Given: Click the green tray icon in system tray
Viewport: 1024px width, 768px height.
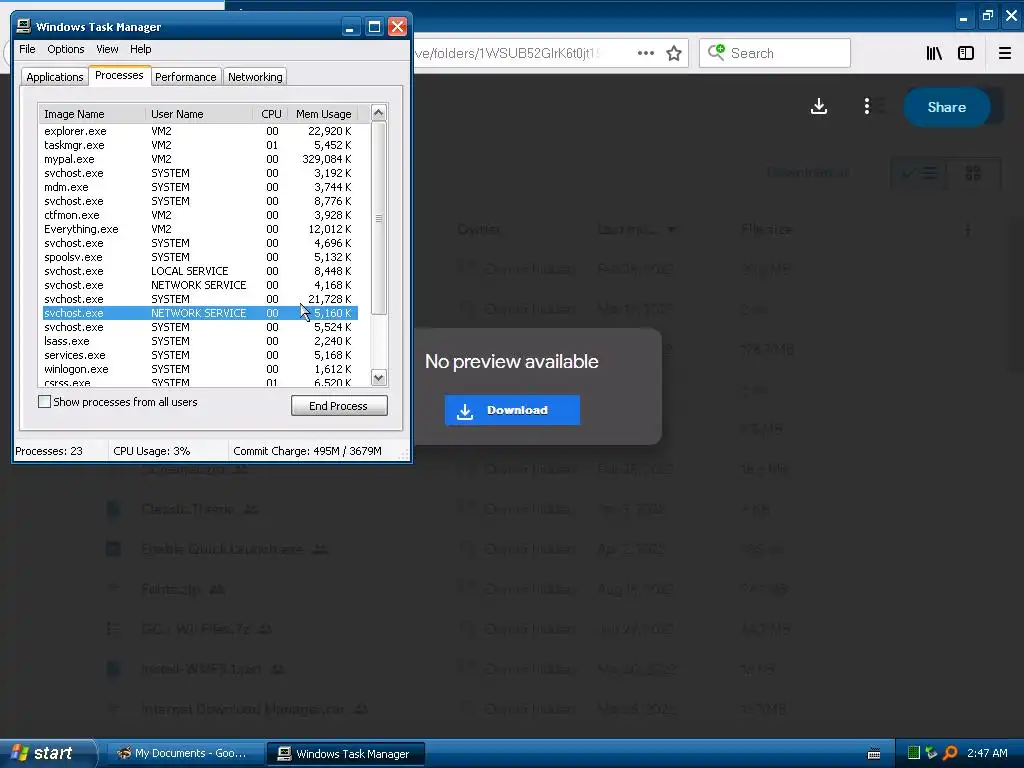Looking at the screenshot, I should 914,753.
